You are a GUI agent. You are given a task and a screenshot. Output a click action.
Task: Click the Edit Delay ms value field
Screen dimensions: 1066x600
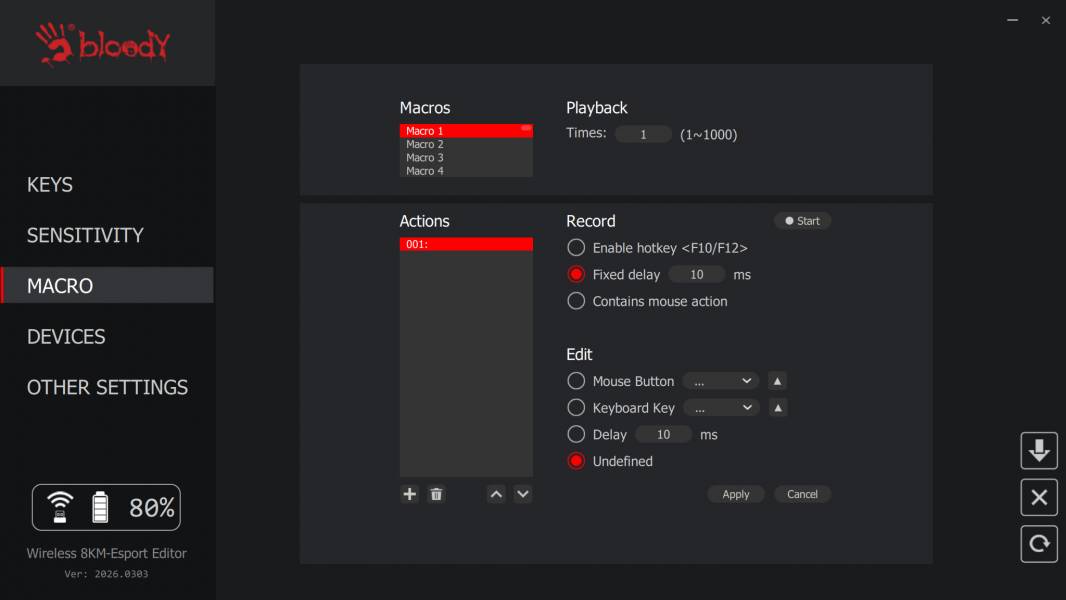click(664, 434)
